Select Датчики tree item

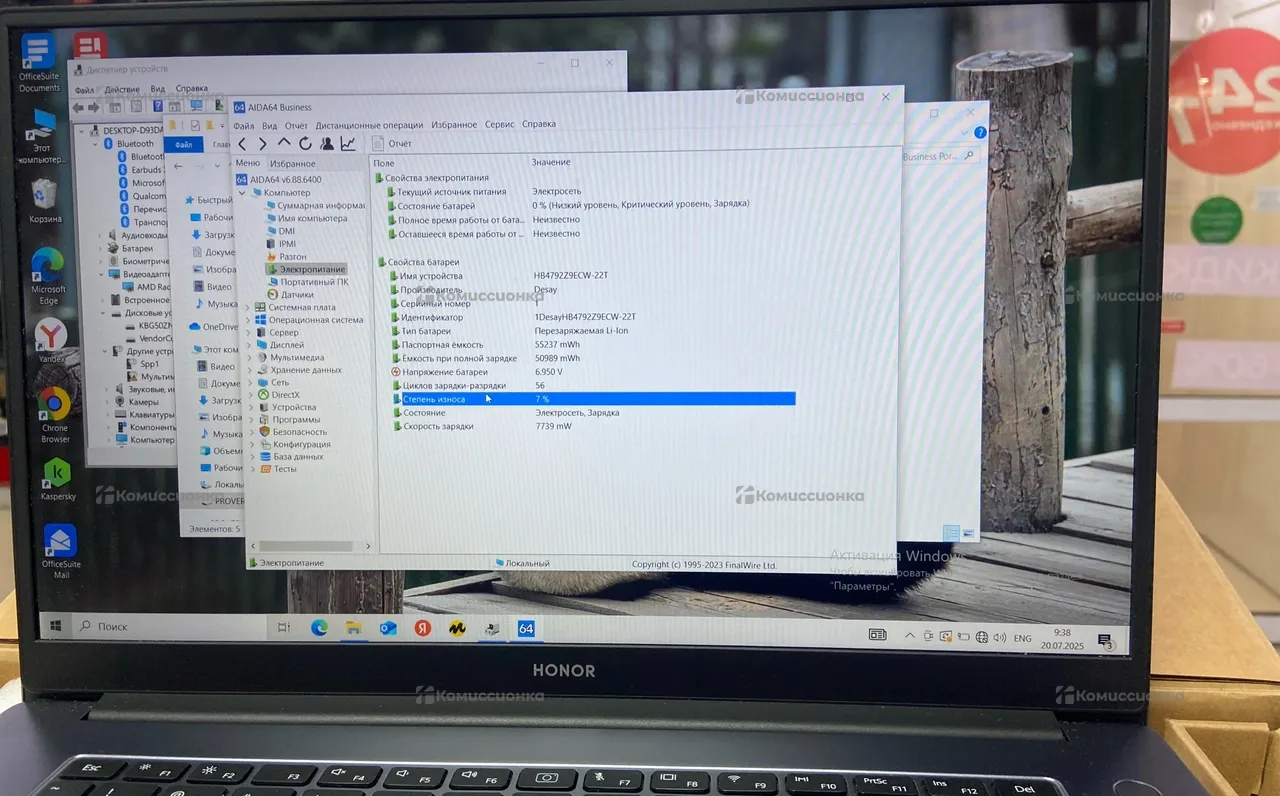click(x=290, y=295)
